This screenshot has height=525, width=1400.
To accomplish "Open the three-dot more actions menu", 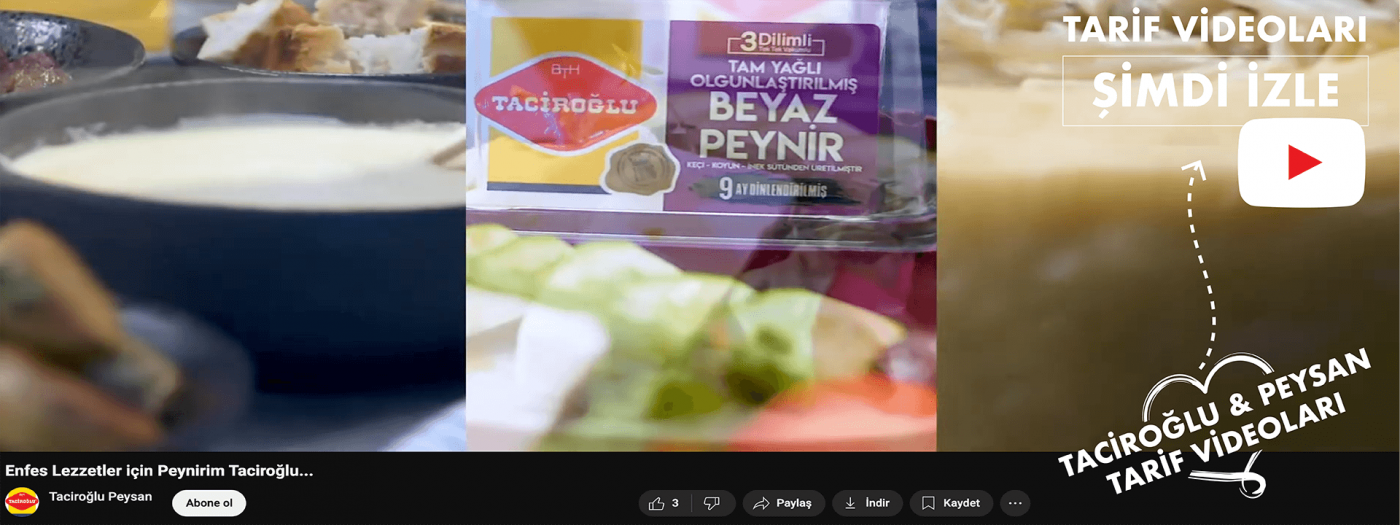I will point(1015,503).
